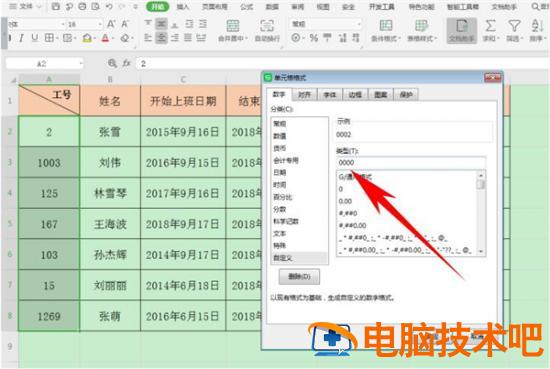Align text to bottom of cell

click(175, 24)
